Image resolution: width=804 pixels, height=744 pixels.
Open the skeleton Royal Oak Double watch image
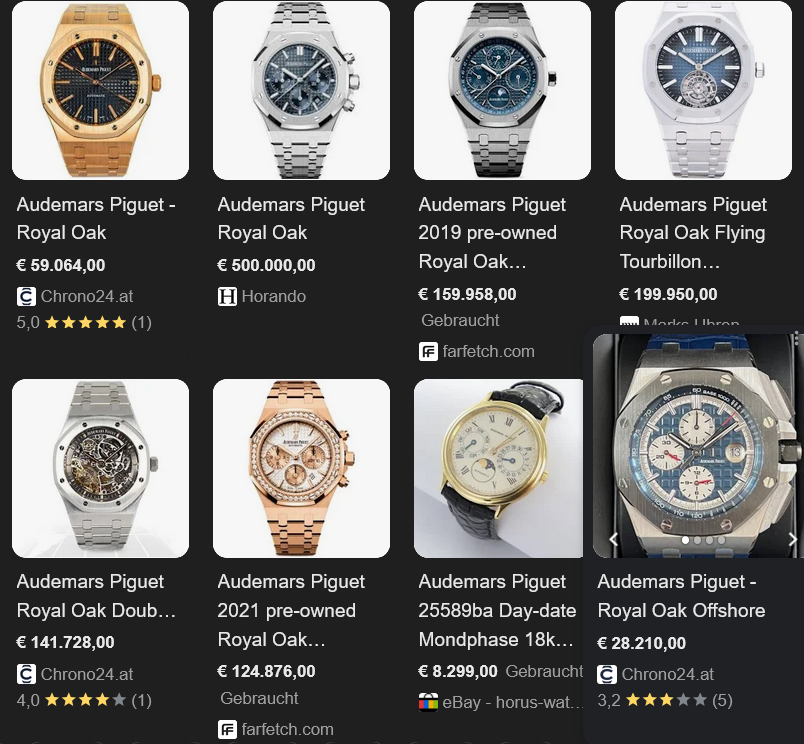100,468
